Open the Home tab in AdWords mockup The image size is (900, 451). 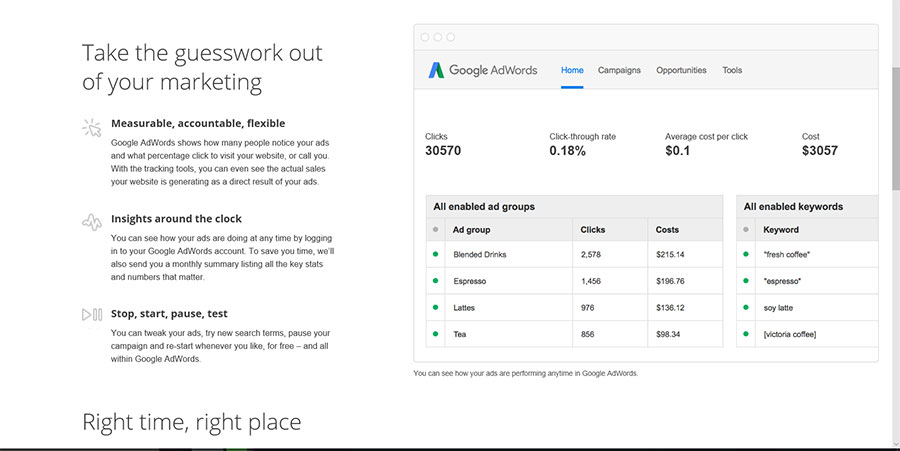coord(572,70)
